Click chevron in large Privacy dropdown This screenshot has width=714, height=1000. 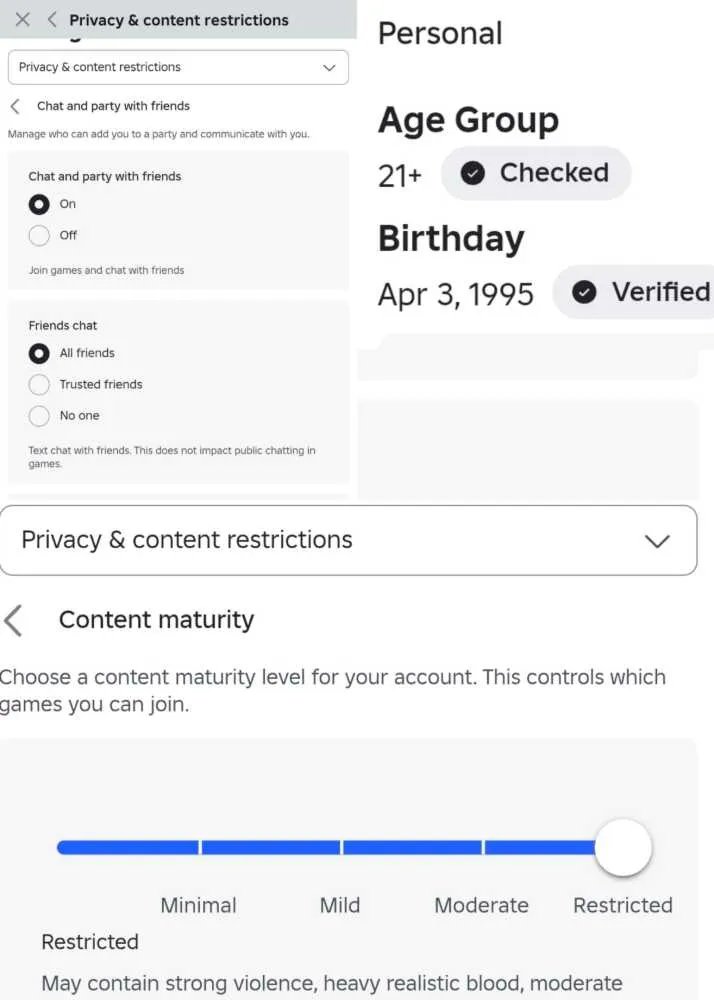[657, 541]
